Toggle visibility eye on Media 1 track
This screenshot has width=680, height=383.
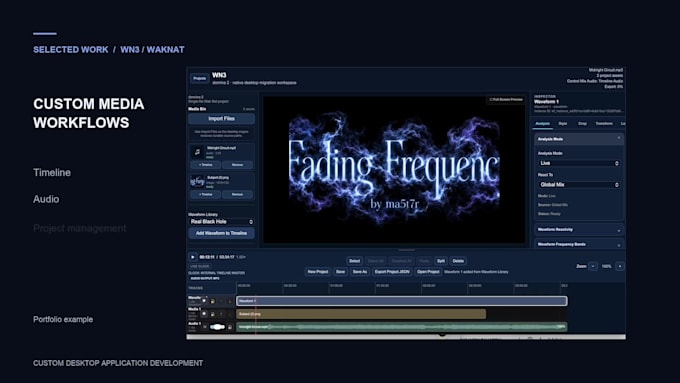coord(204,314)
